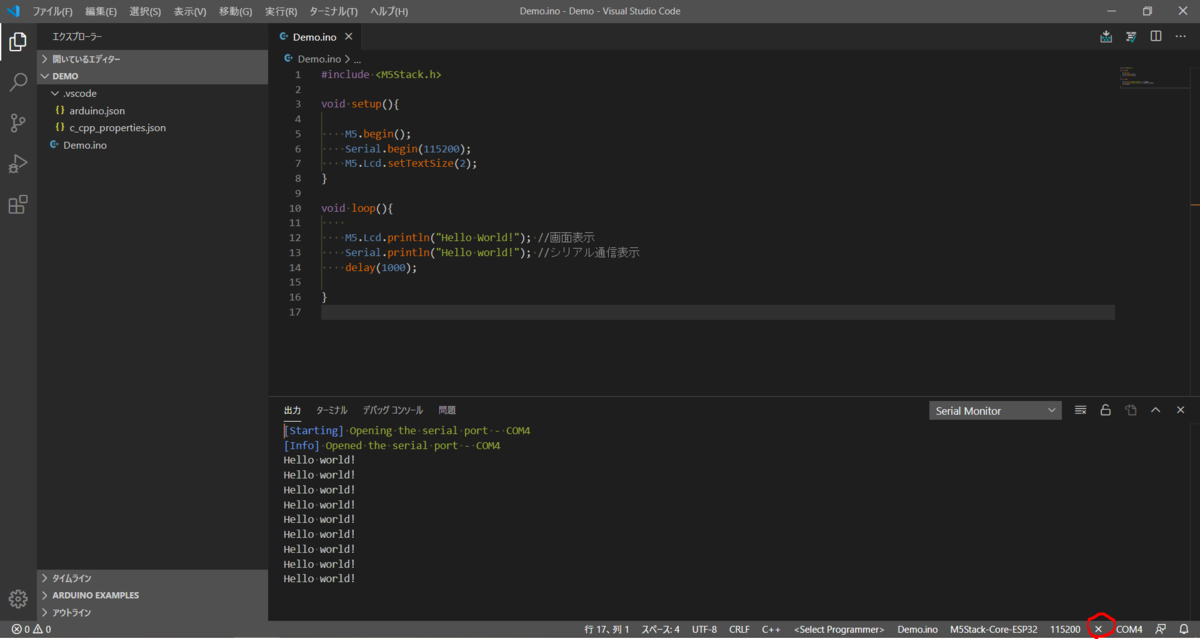Viewport: 1200px width, 639px height.
Task: Select COM4 serial port in status bar
Action: click(1129, 630)
